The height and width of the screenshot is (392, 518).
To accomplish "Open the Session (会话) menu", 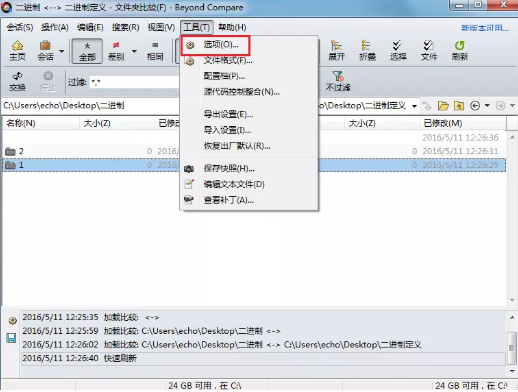I will pos(20,27).
